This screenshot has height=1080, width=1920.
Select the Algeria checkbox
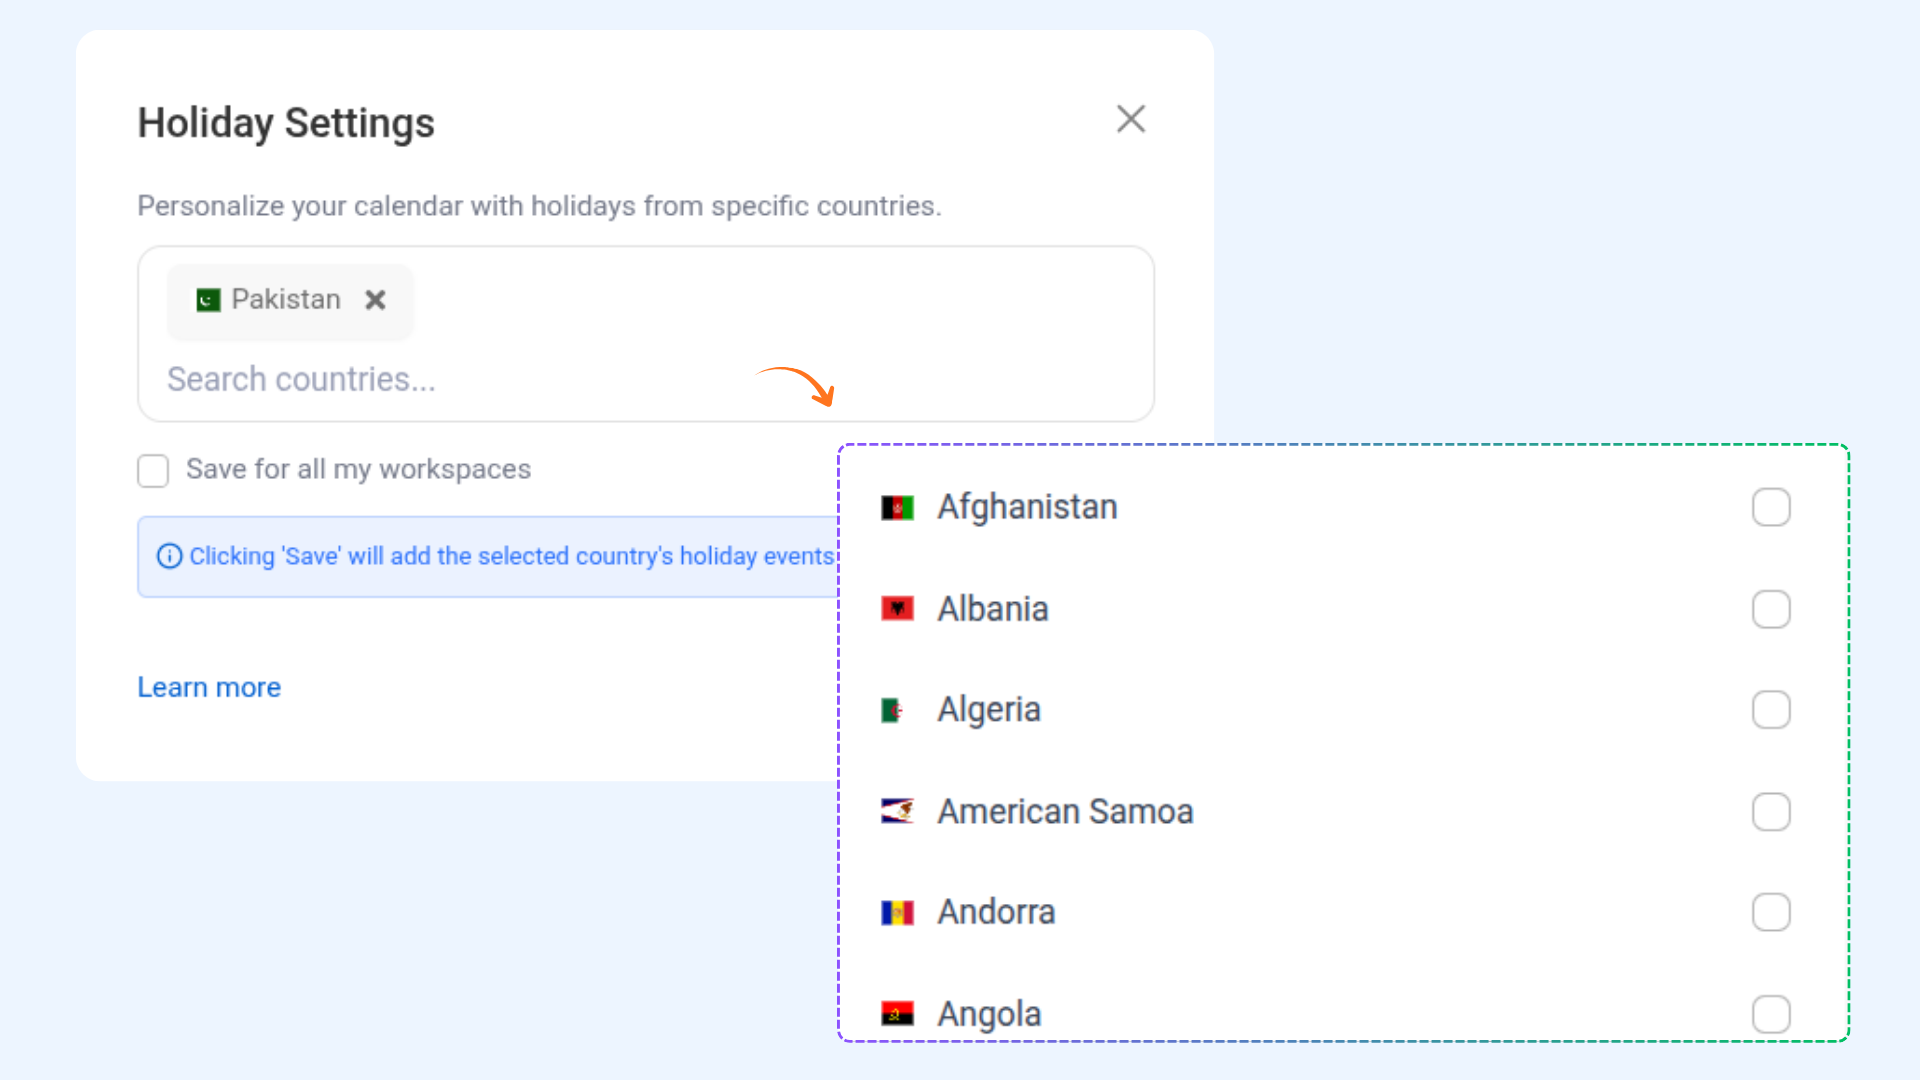[x=1770, y=710]
